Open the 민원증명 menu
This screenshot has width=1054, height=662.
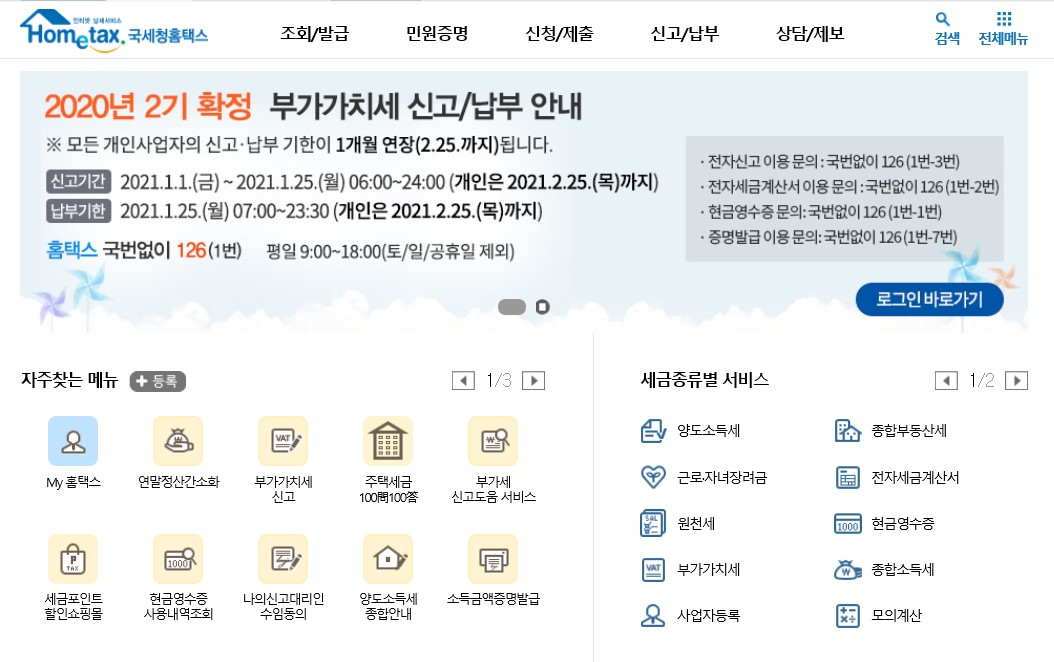pyautogui.click(x=437, y=33)
